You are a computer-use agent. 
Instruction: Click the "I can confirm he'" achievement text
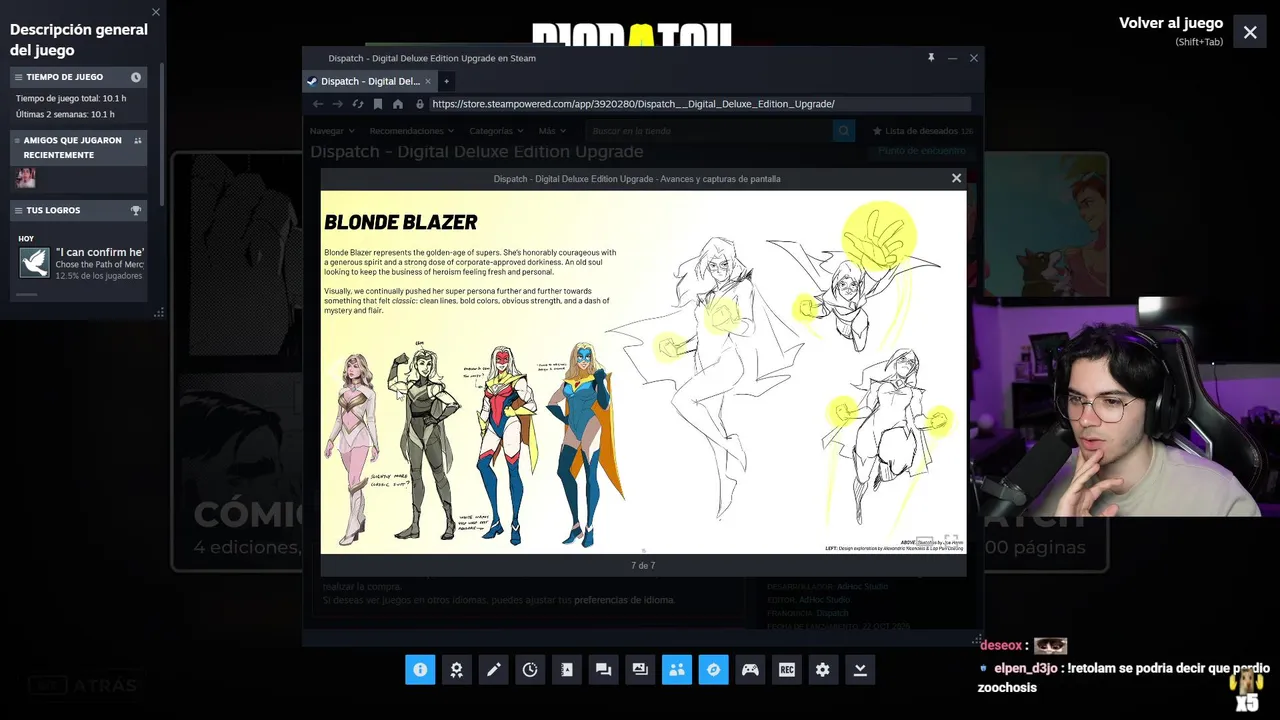(x=100, y=252)
